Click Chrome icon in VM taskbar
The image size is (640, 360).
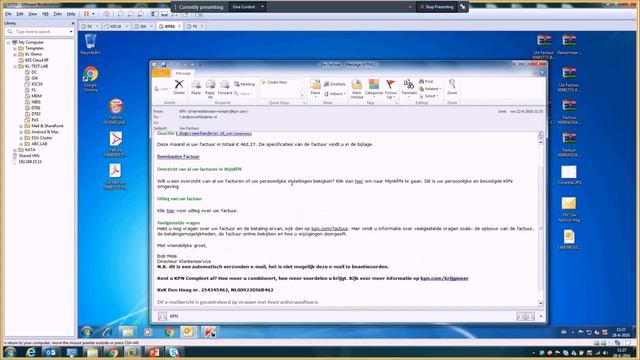(x=169, y=332)
